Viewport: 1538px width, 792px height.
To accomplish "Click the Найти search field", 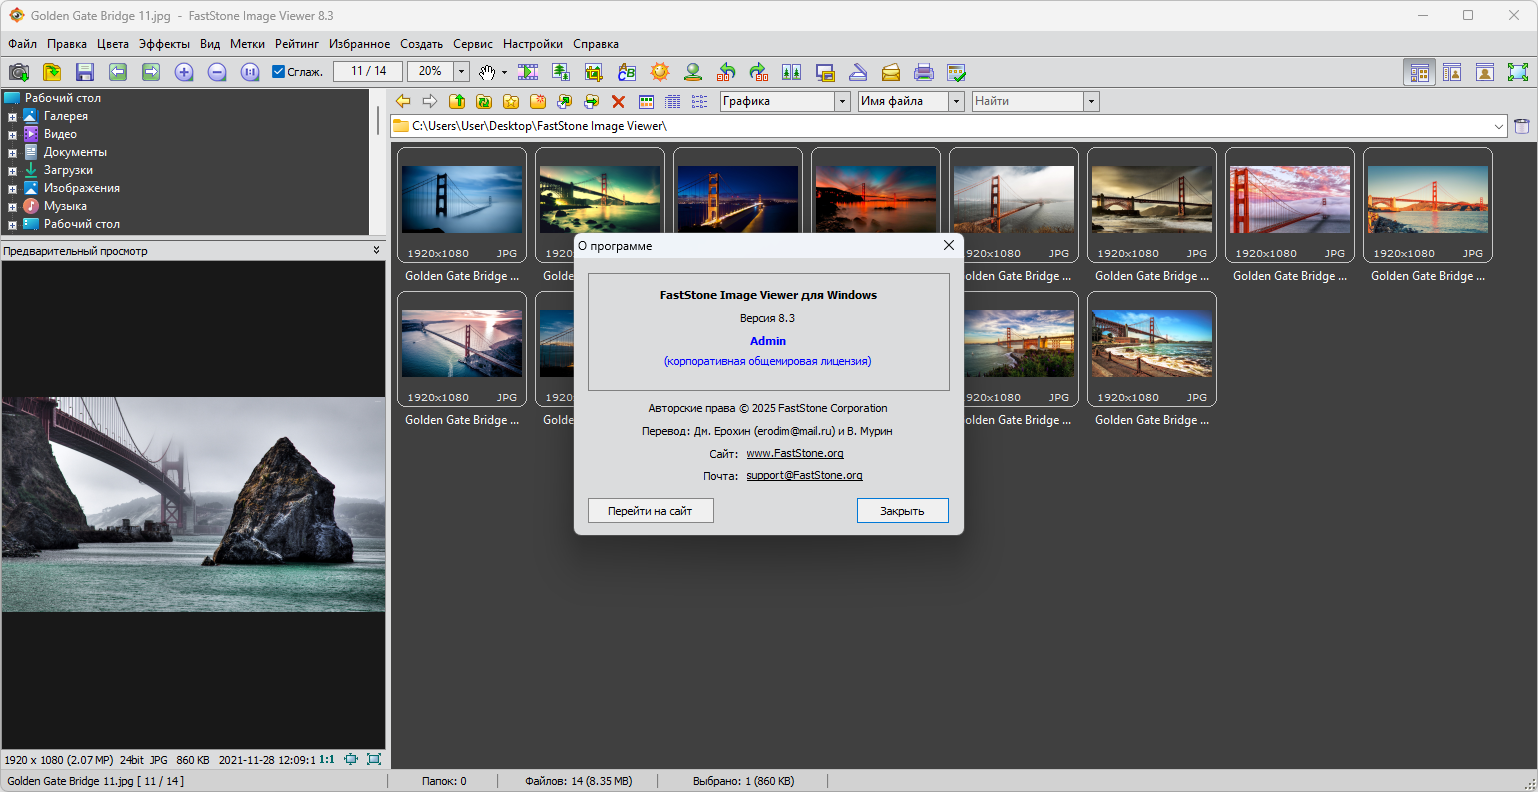I will pos(1027,101).
